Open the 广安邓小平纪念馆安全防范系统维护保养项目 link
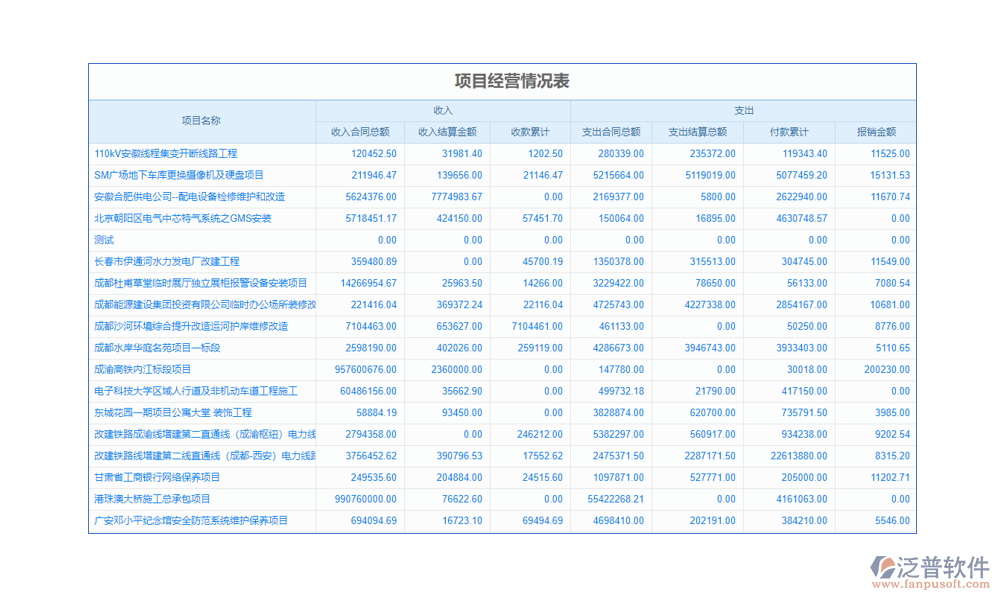1000x600 pixels. [x=191, y=520]
